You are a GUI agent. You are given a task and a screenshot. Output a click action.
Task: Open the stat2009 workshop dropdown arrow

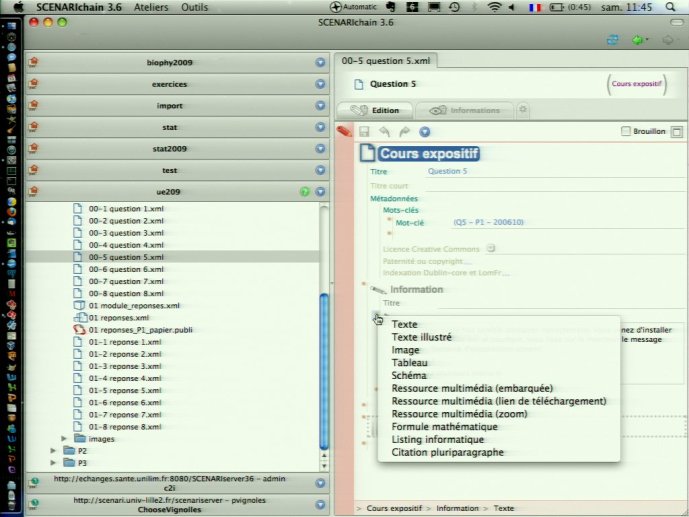[x=320, y=148]
